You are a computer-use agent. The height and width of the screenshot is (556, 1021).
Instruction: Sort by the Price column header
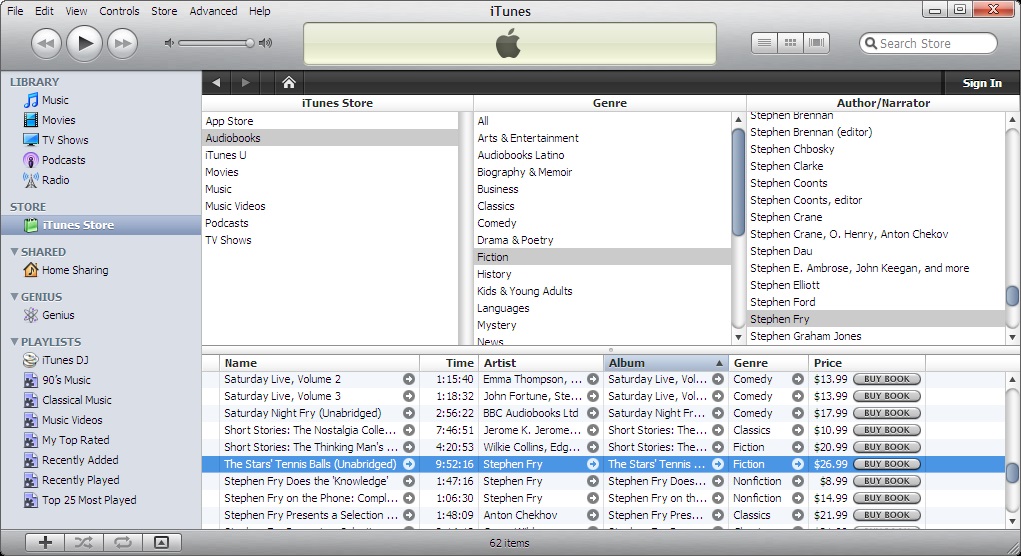tap(866, 363)
